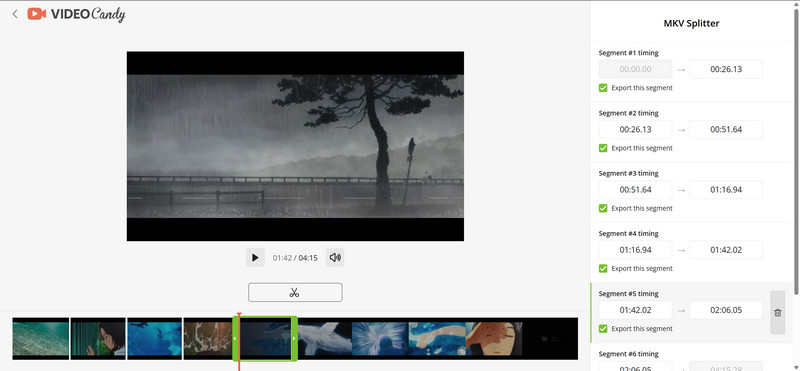Edit Segment #2 end time 00:51.64
Viewport: 800px width, 371px height.
coord(726,130)
